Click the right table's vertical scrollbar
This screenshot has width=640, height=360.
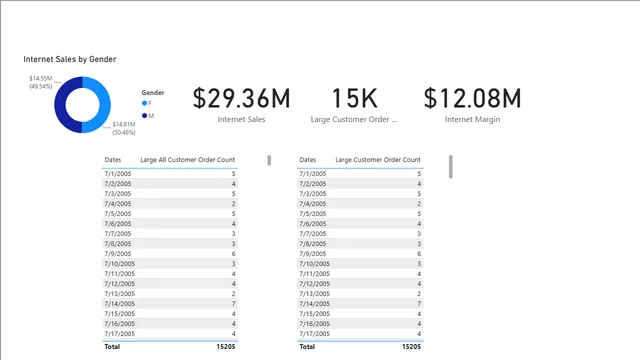[x=451, y=167]
